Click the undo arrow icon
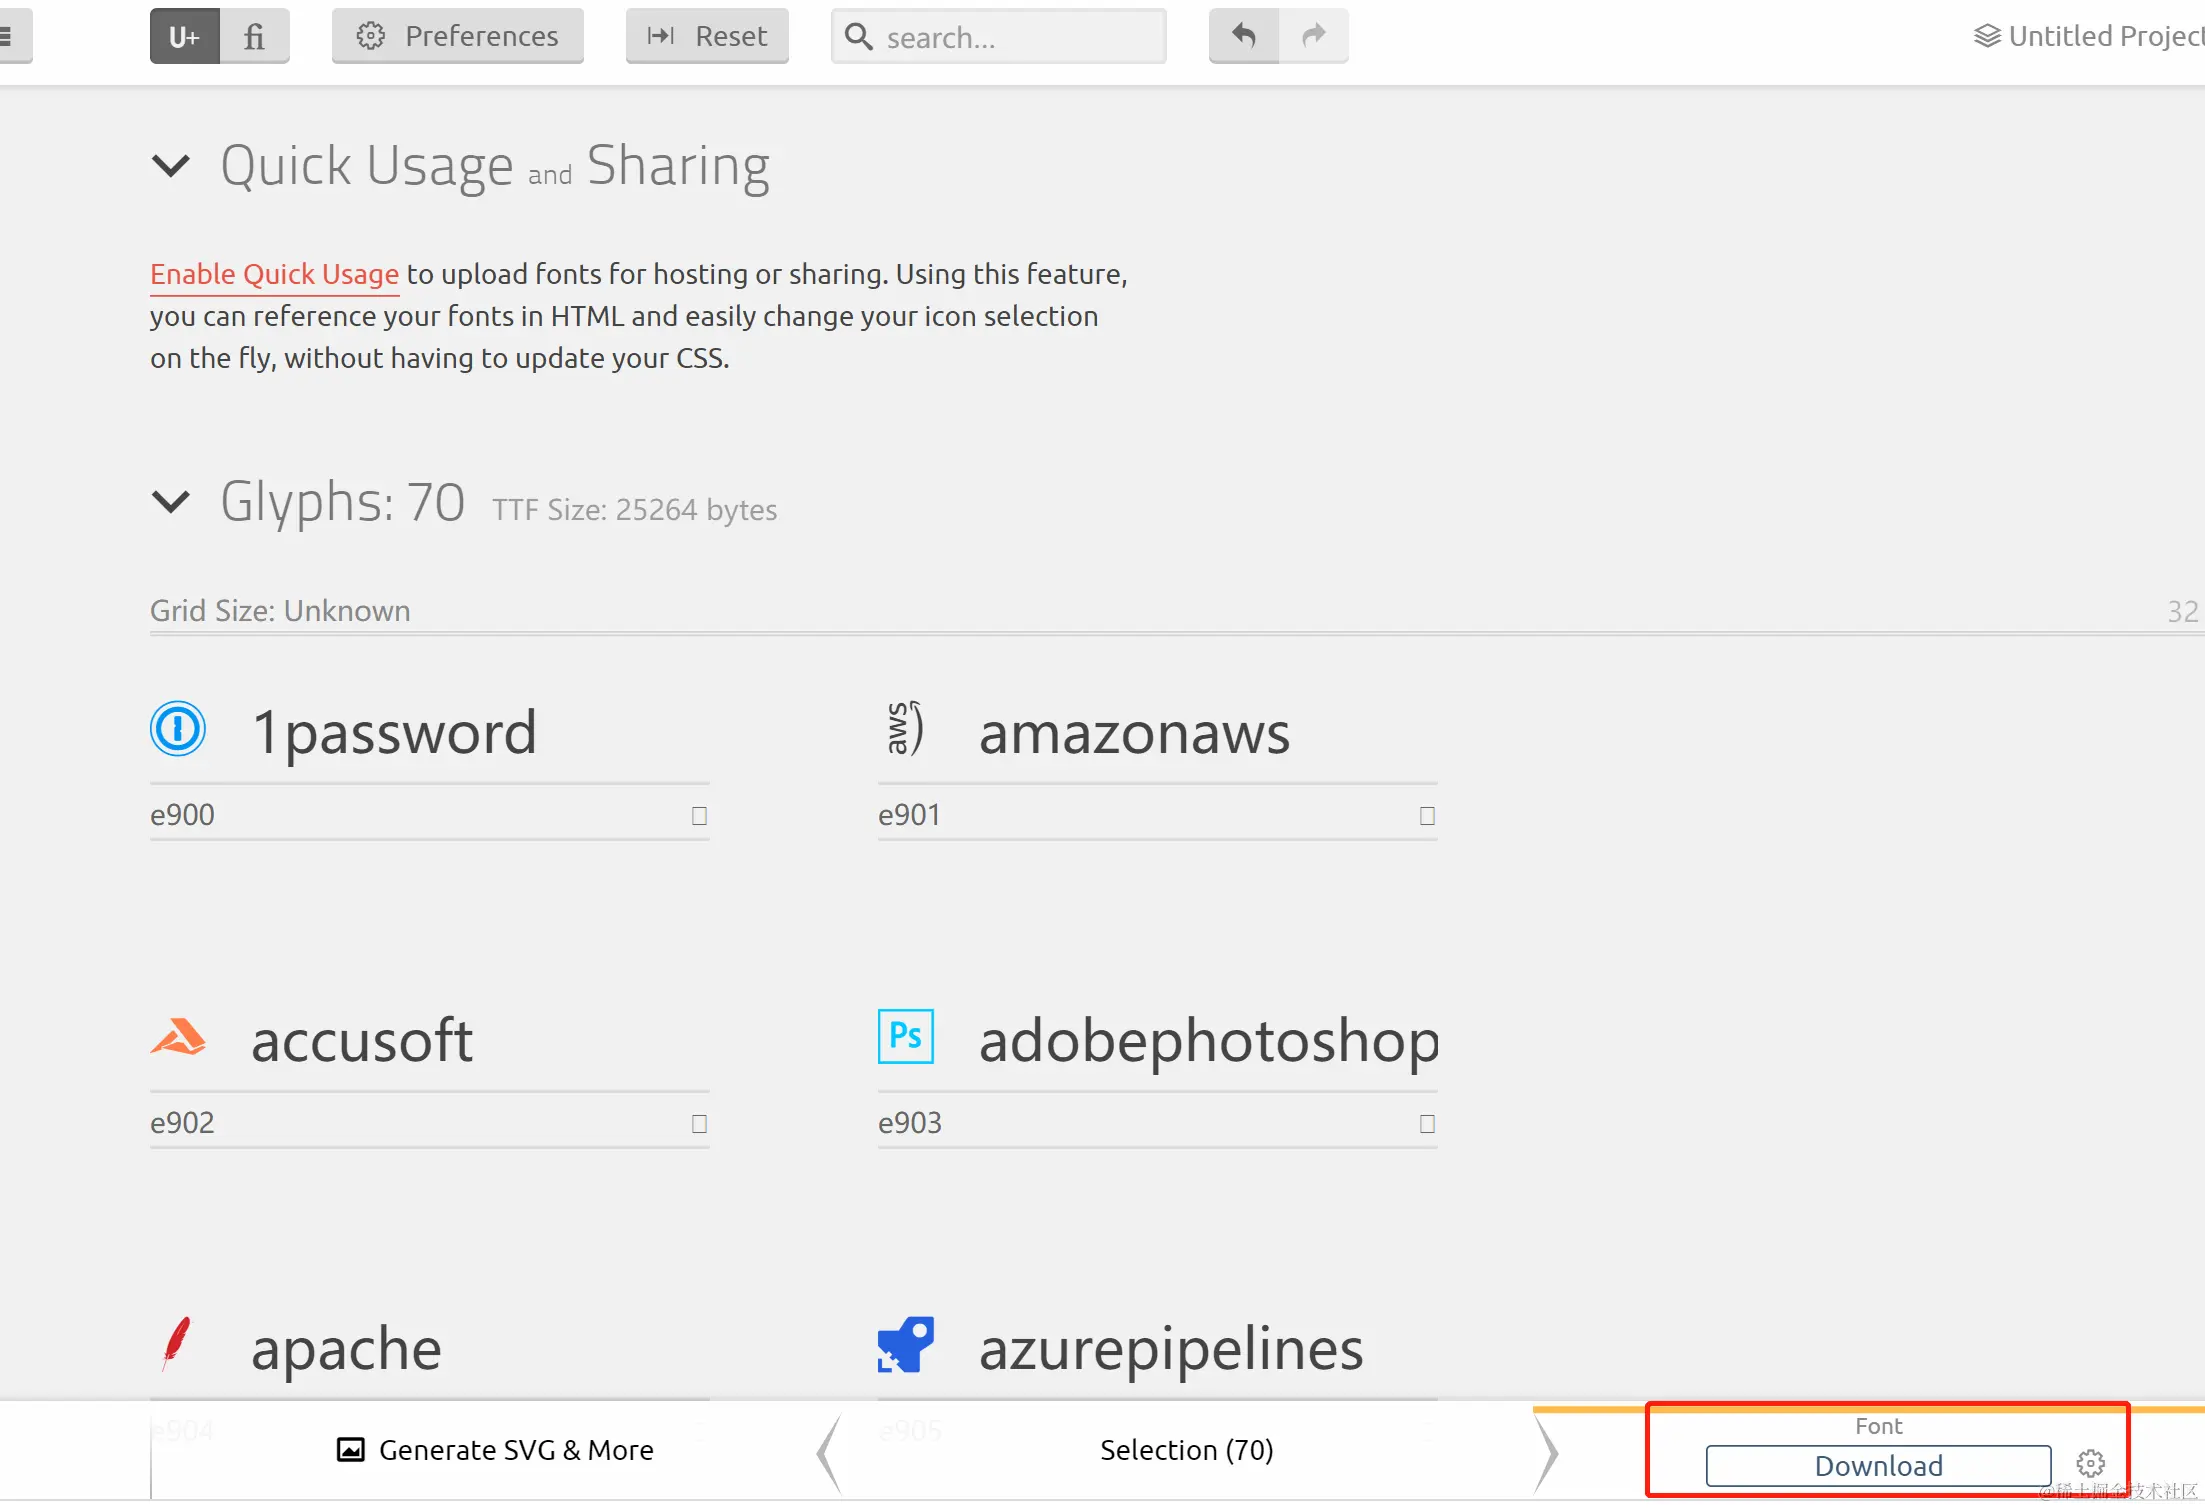Screen dimensions: 2205x1508 (x=1243, y=36)
